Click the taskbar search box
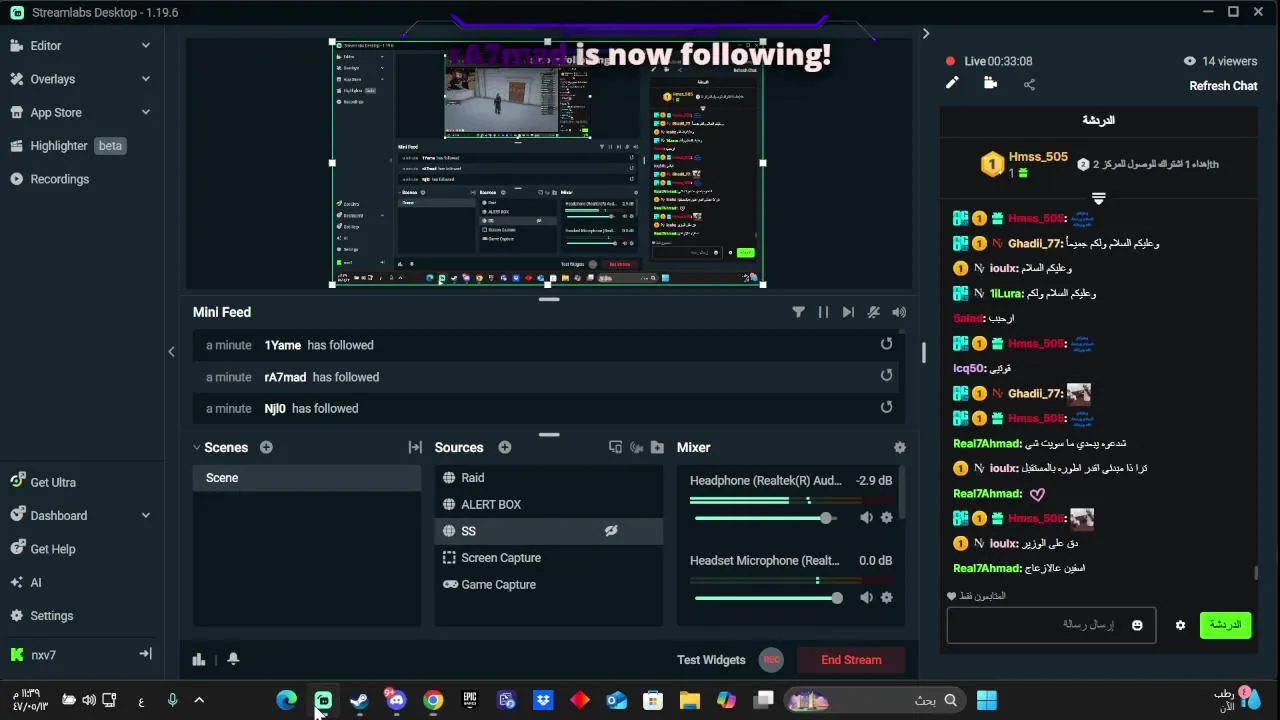 (876, 700)
